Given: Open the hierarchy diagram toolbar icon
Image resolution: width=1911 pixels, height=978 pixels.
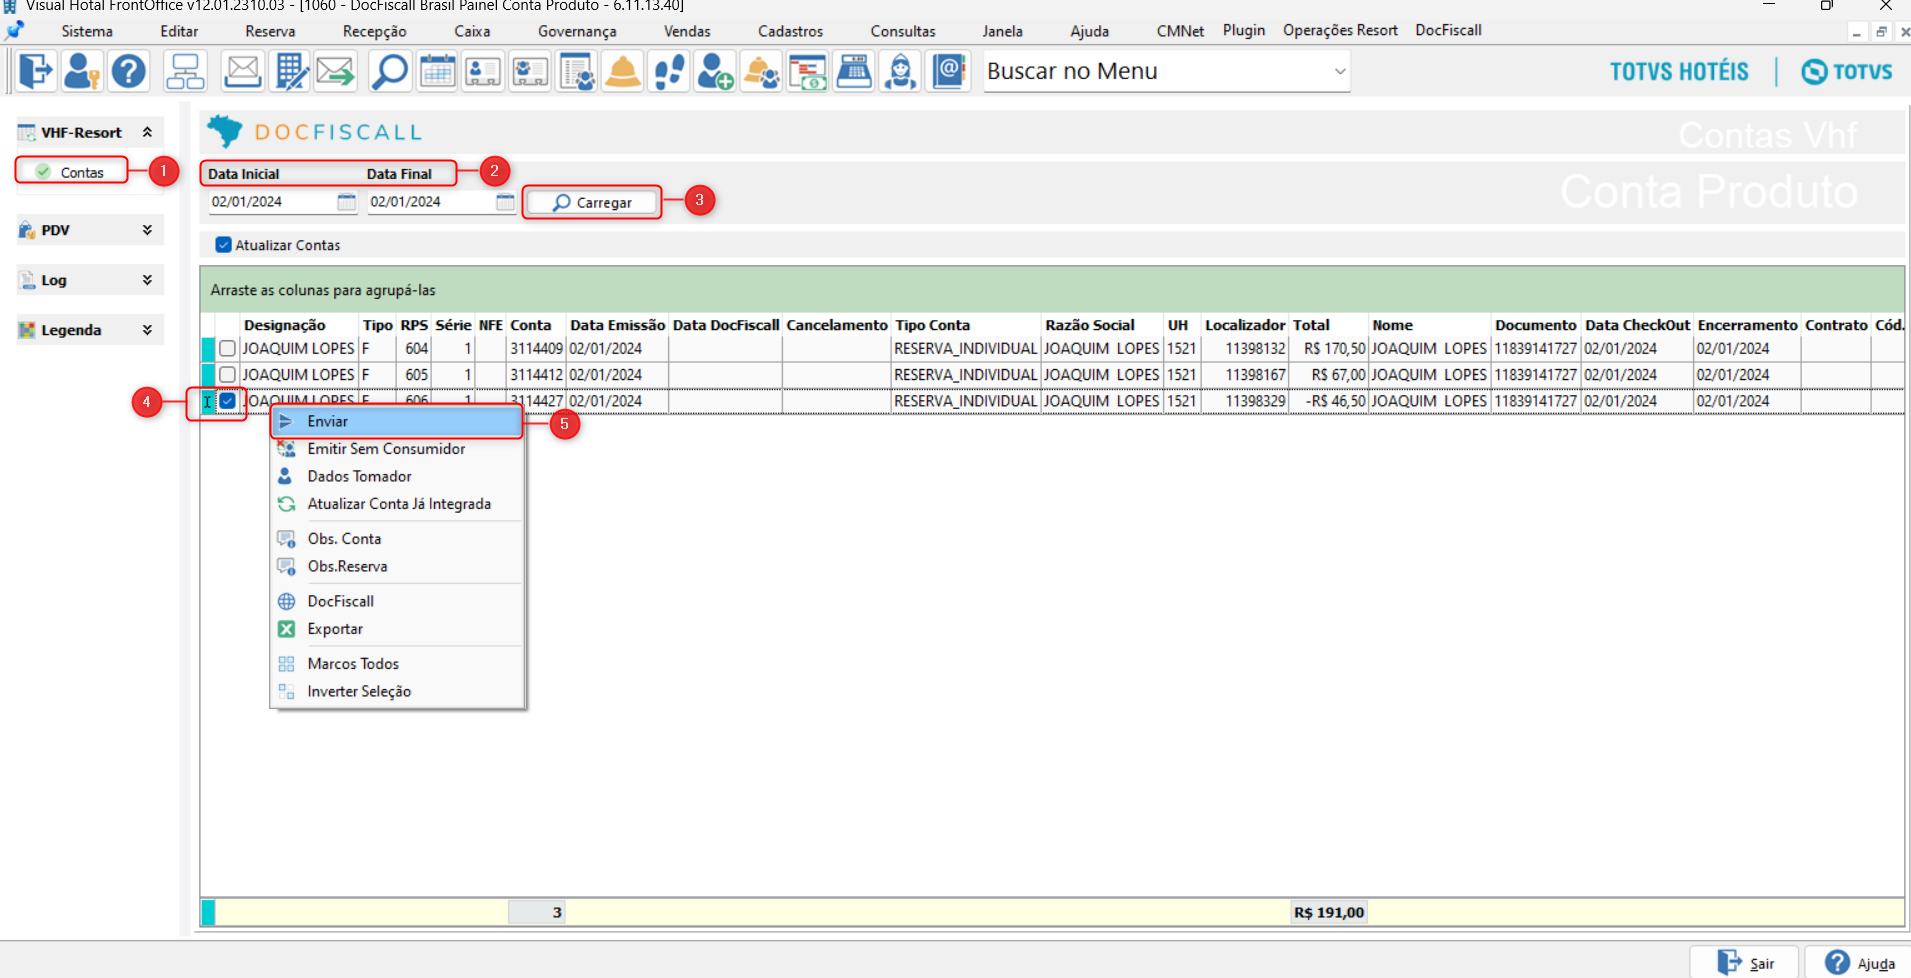Looking at the screenshot, I should (x=186, y=71).
